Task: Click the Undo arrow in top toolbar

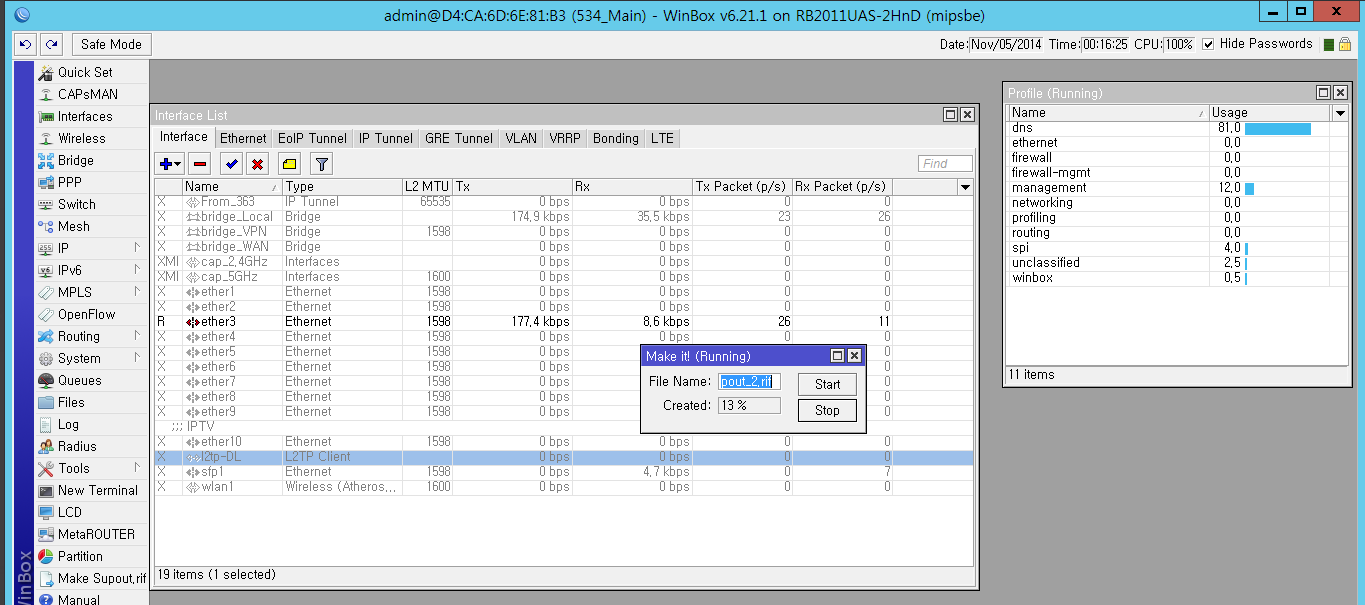Action: [25, 44]
